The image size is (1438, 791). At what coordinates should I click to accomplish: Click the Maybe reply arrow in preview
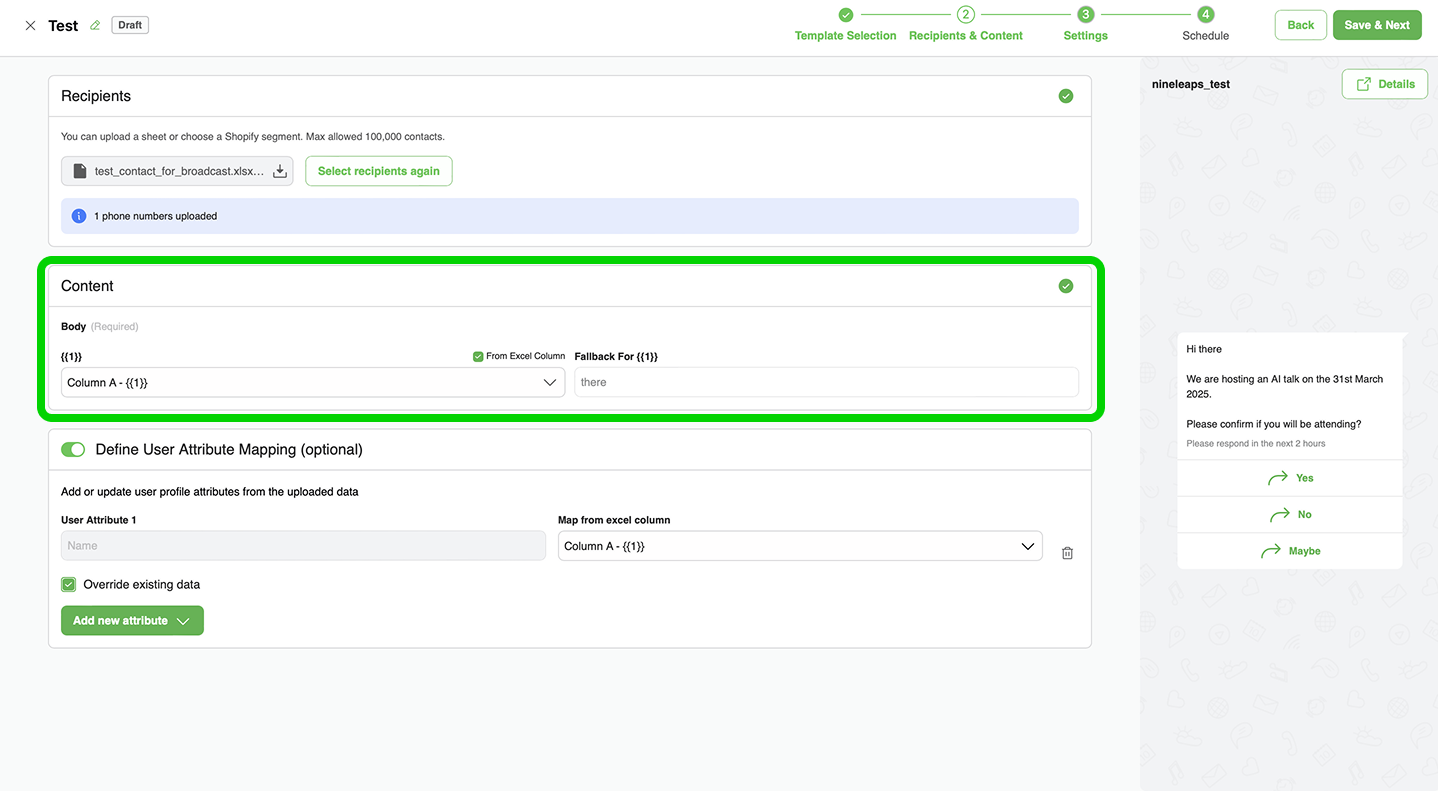coord(1270,551)
